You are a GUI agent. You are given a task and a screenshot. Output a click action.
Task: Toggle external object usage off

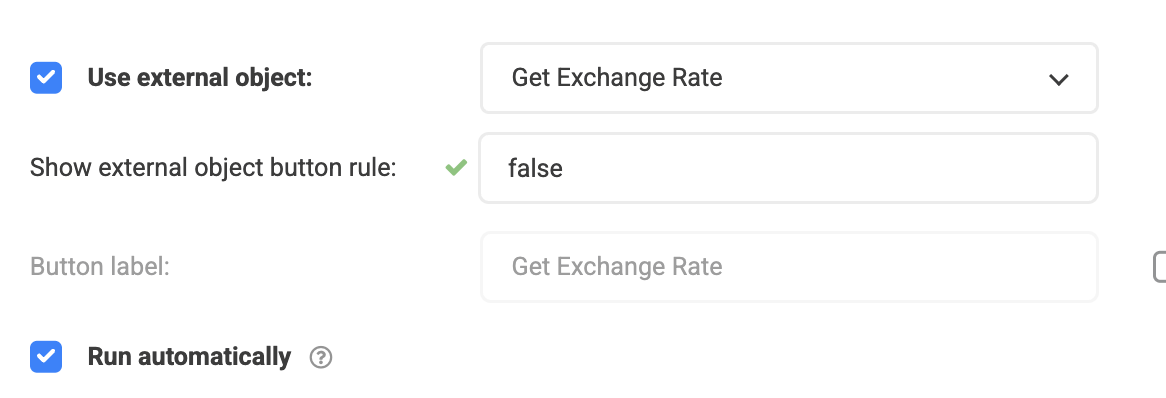[46, 78]
